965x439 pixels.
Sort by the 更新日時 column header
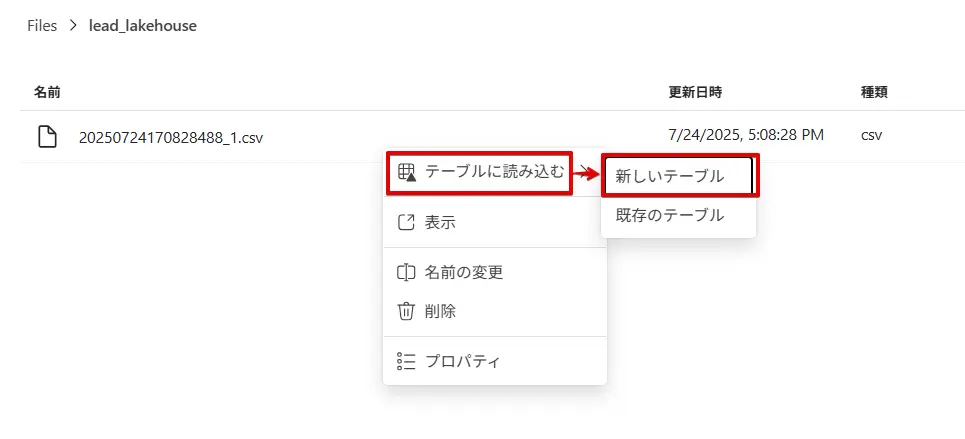(x=695, y=92)
